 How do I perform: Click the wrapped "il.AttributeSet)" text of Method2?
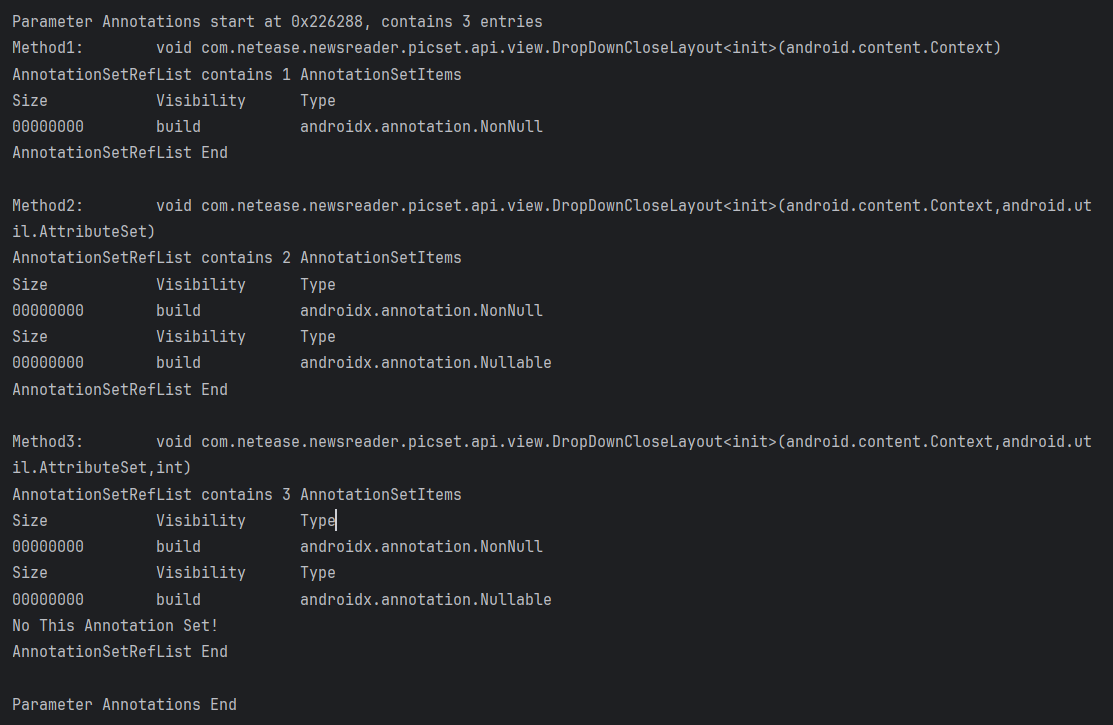[84, 232]
